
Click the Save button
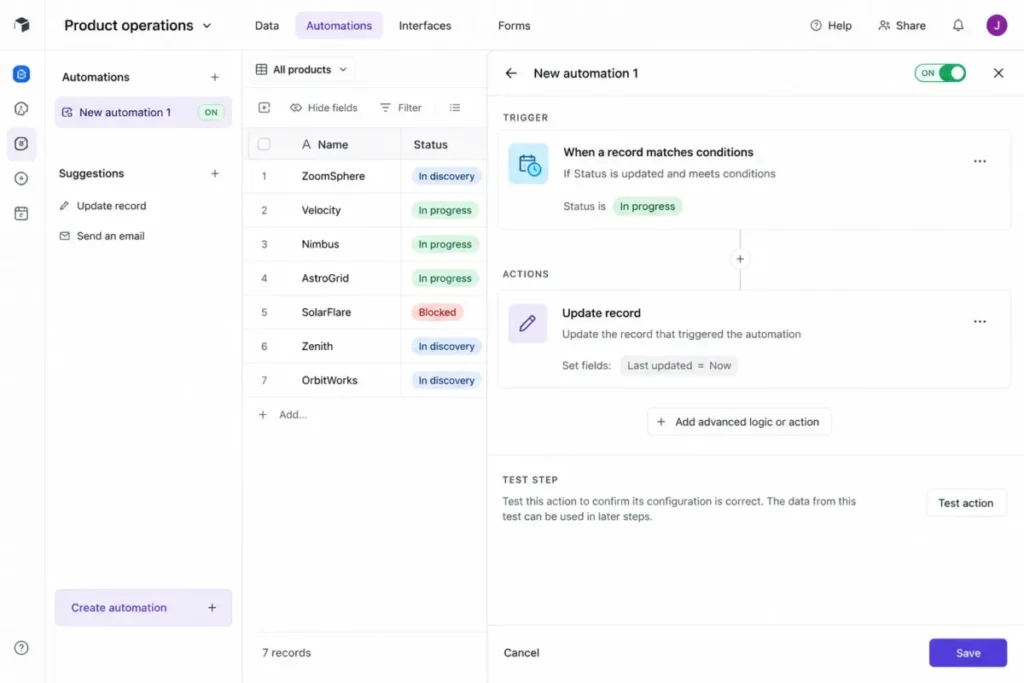(968, 652)
